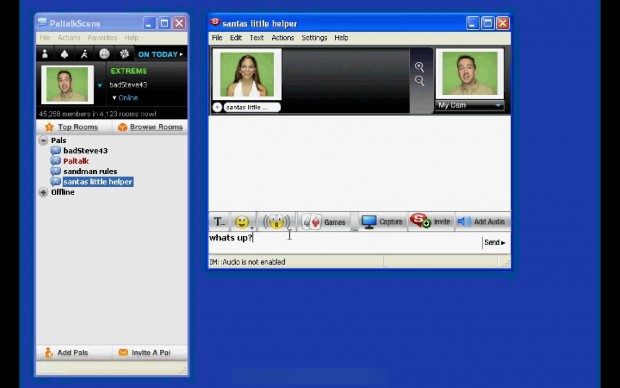Select the running figure sports icon
The image size is (620, 388).
[84, 54]
